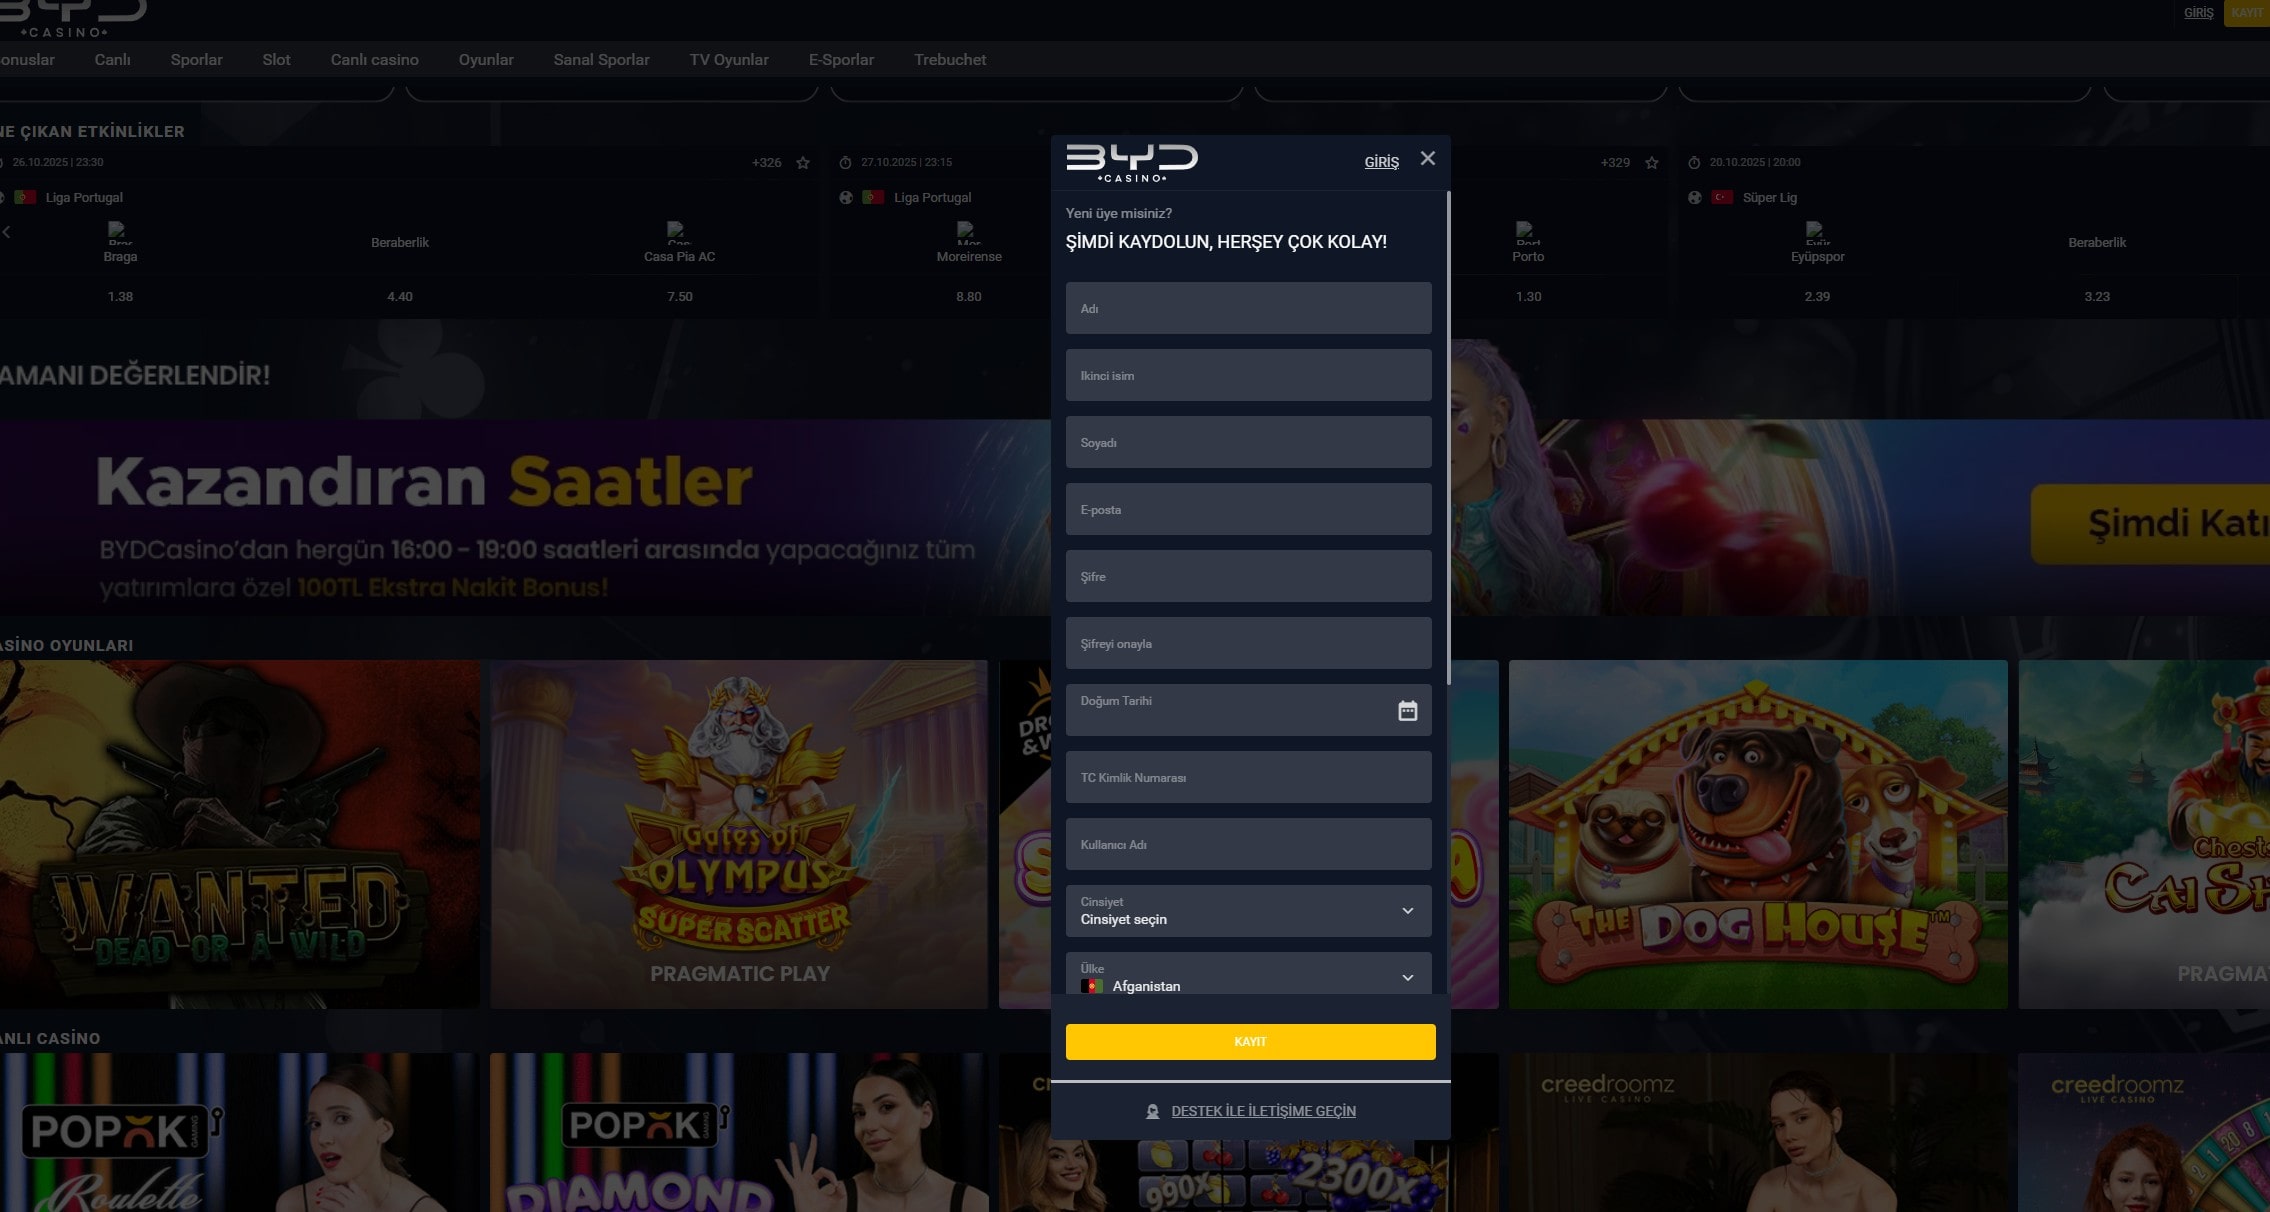Select the 8.80 odds for Moreirense
Screen dimensions: 2270x1212
coord(968,297)
